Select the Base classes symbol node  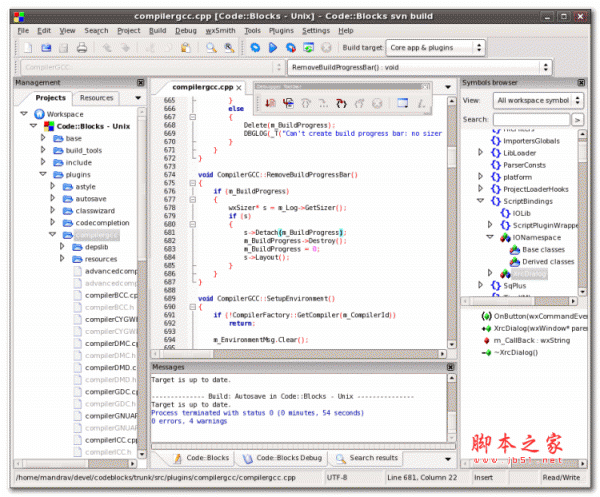[x=543, y=249]
